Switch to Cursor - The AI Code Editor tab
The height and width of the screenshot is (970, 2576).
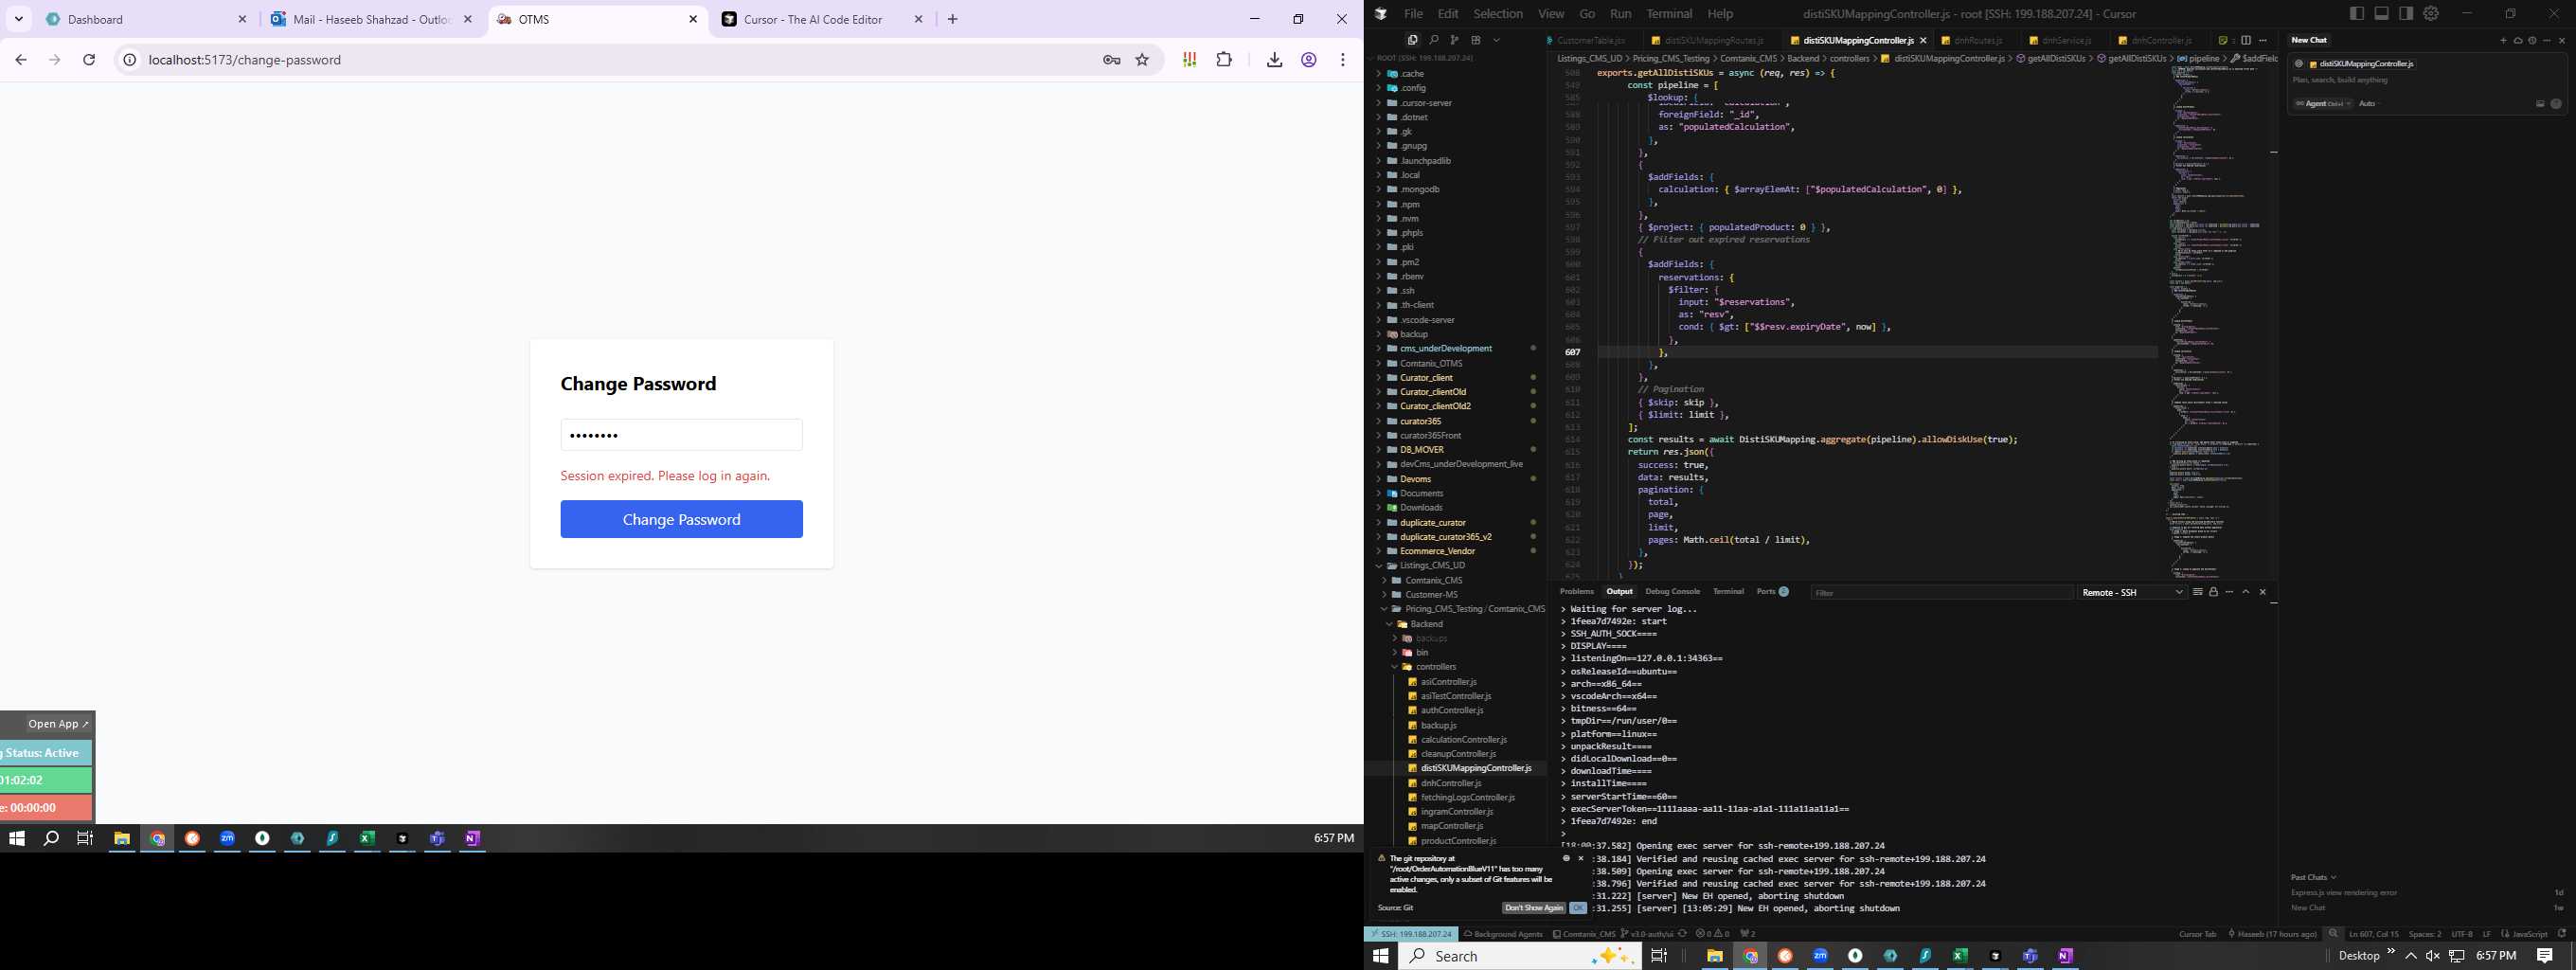pos(822,19)
